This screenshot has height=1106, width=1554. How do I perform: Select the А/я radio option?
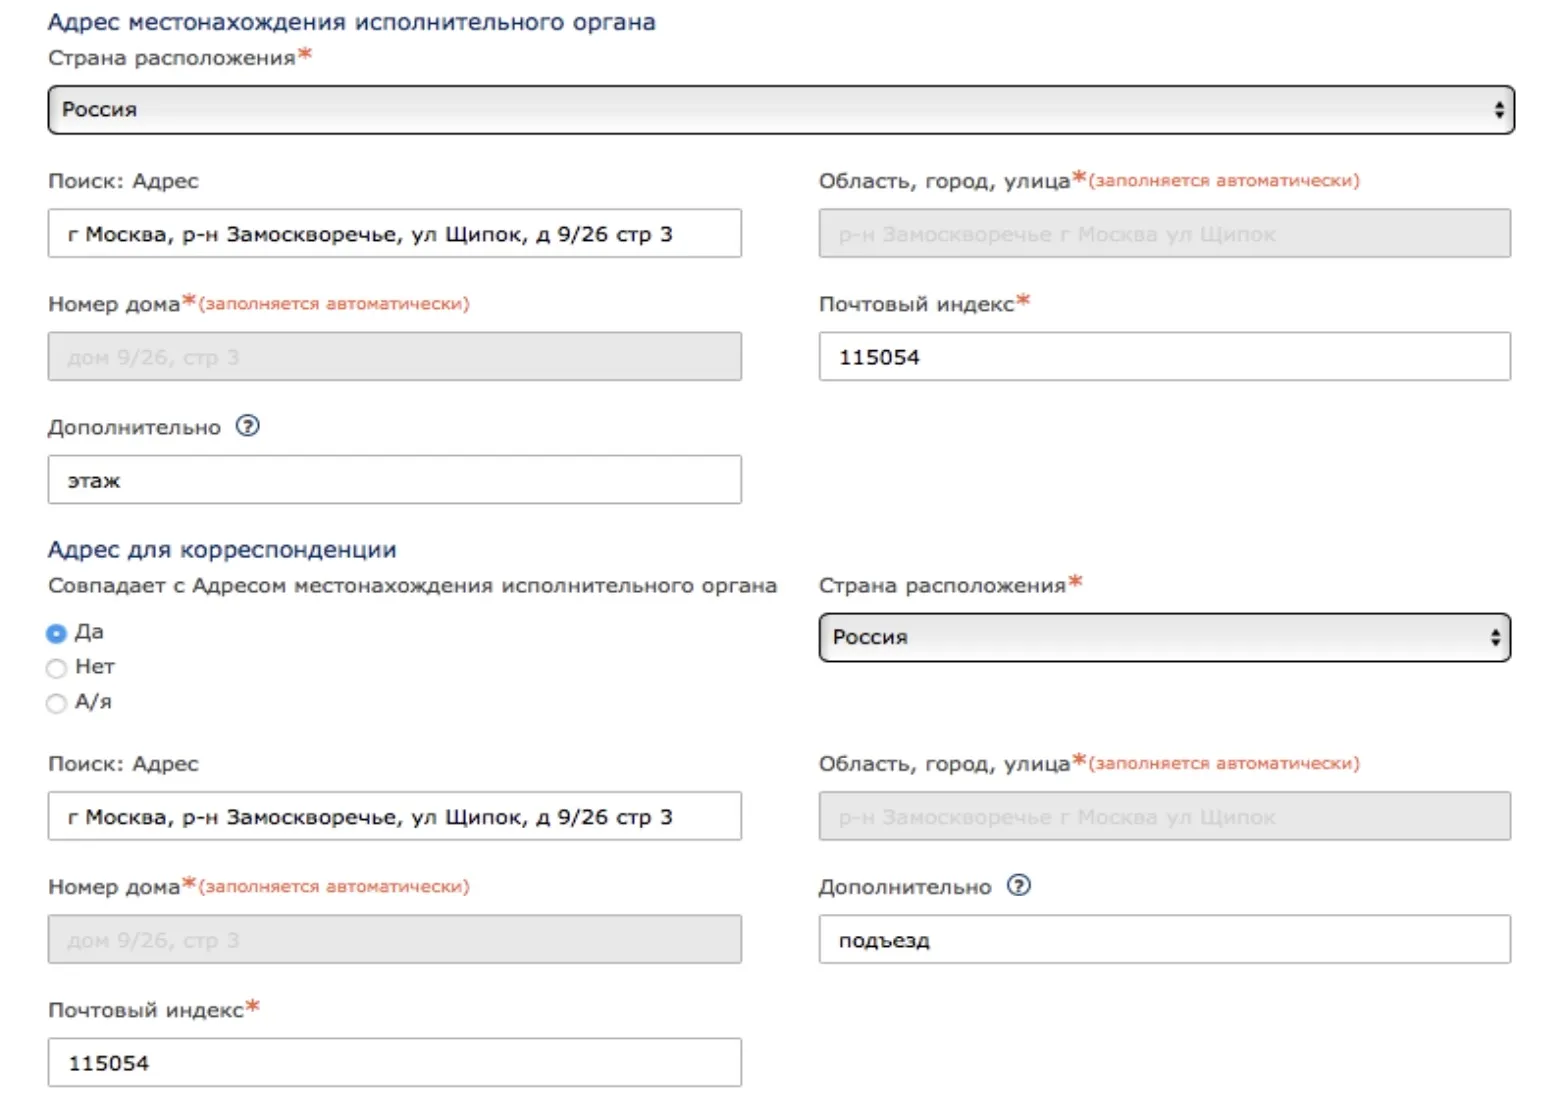[x=57, y=703]
